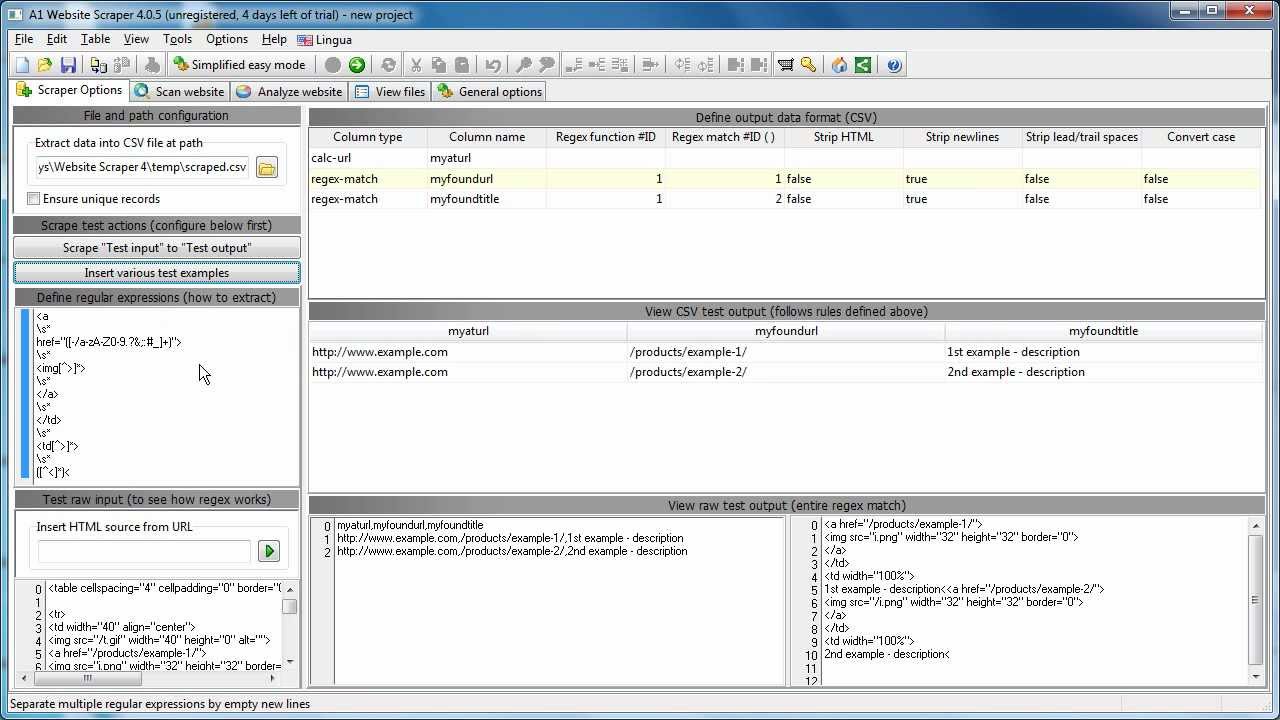Click the Strip HTML column header
This screenshot has height=720, width=1280.
(843, 137)
